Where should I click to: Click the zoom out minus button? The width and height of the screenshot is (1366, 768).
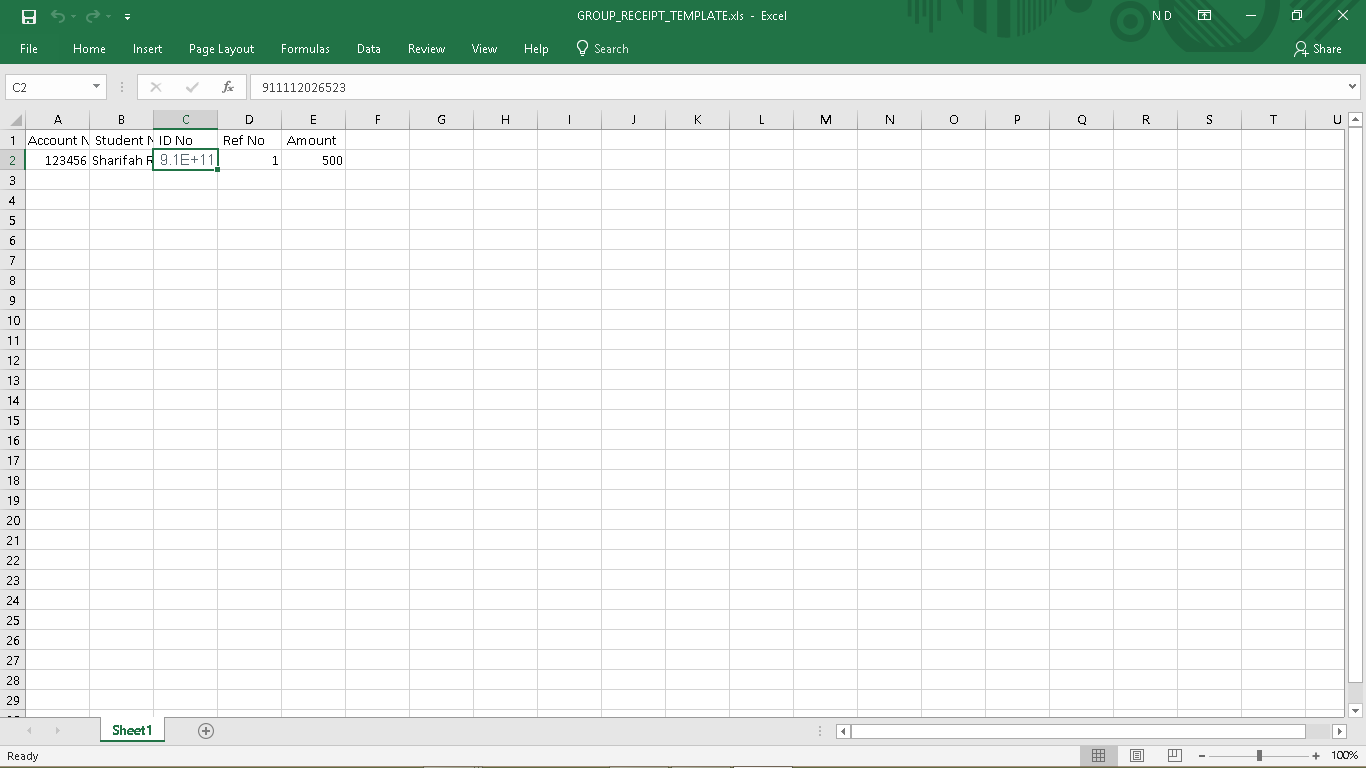click(1202, 756)
